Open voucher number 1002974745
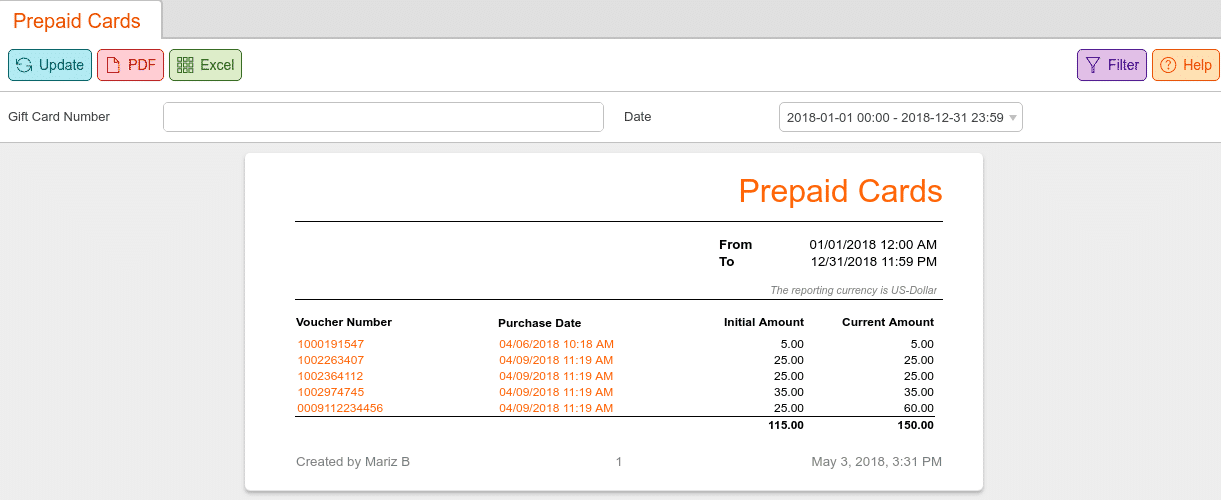The width and height of the screenshot is (1221, 500). (331, 392)
